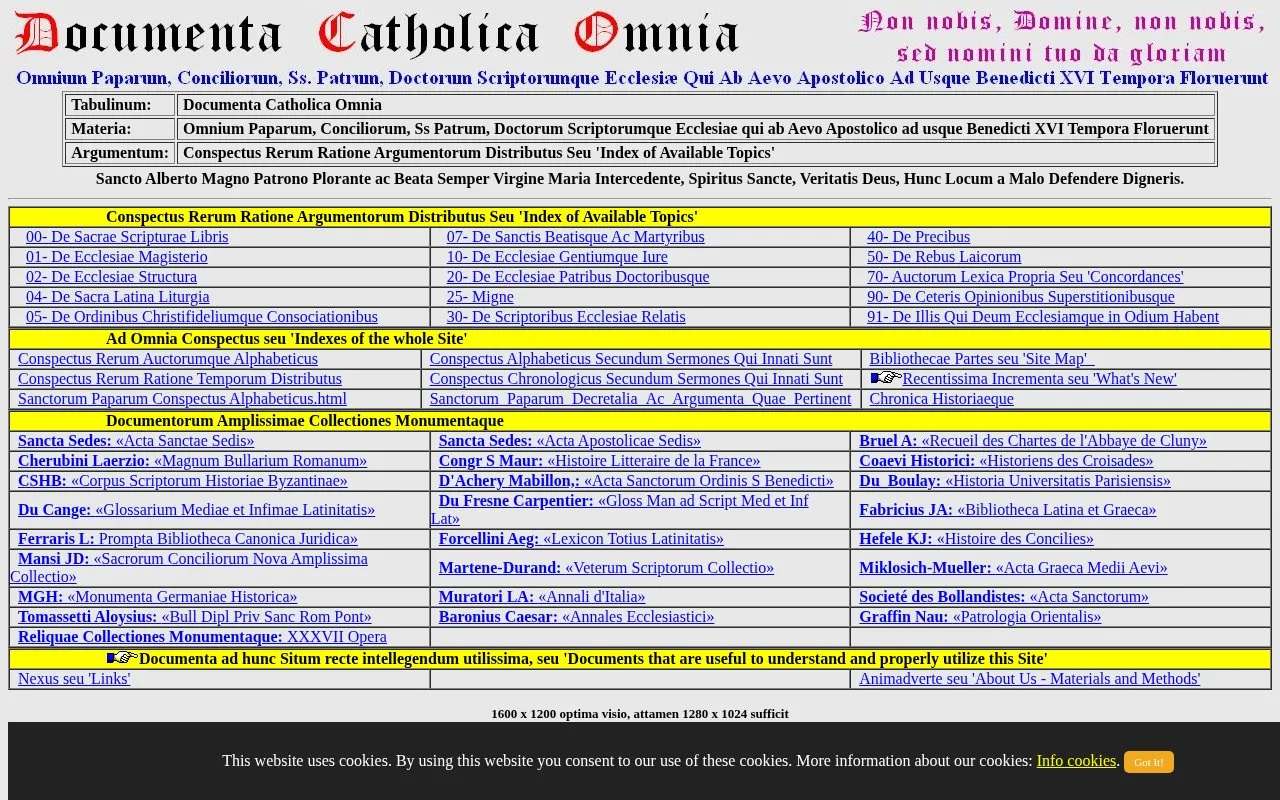Open the Chronica Historiaeque link

(941, 399)
